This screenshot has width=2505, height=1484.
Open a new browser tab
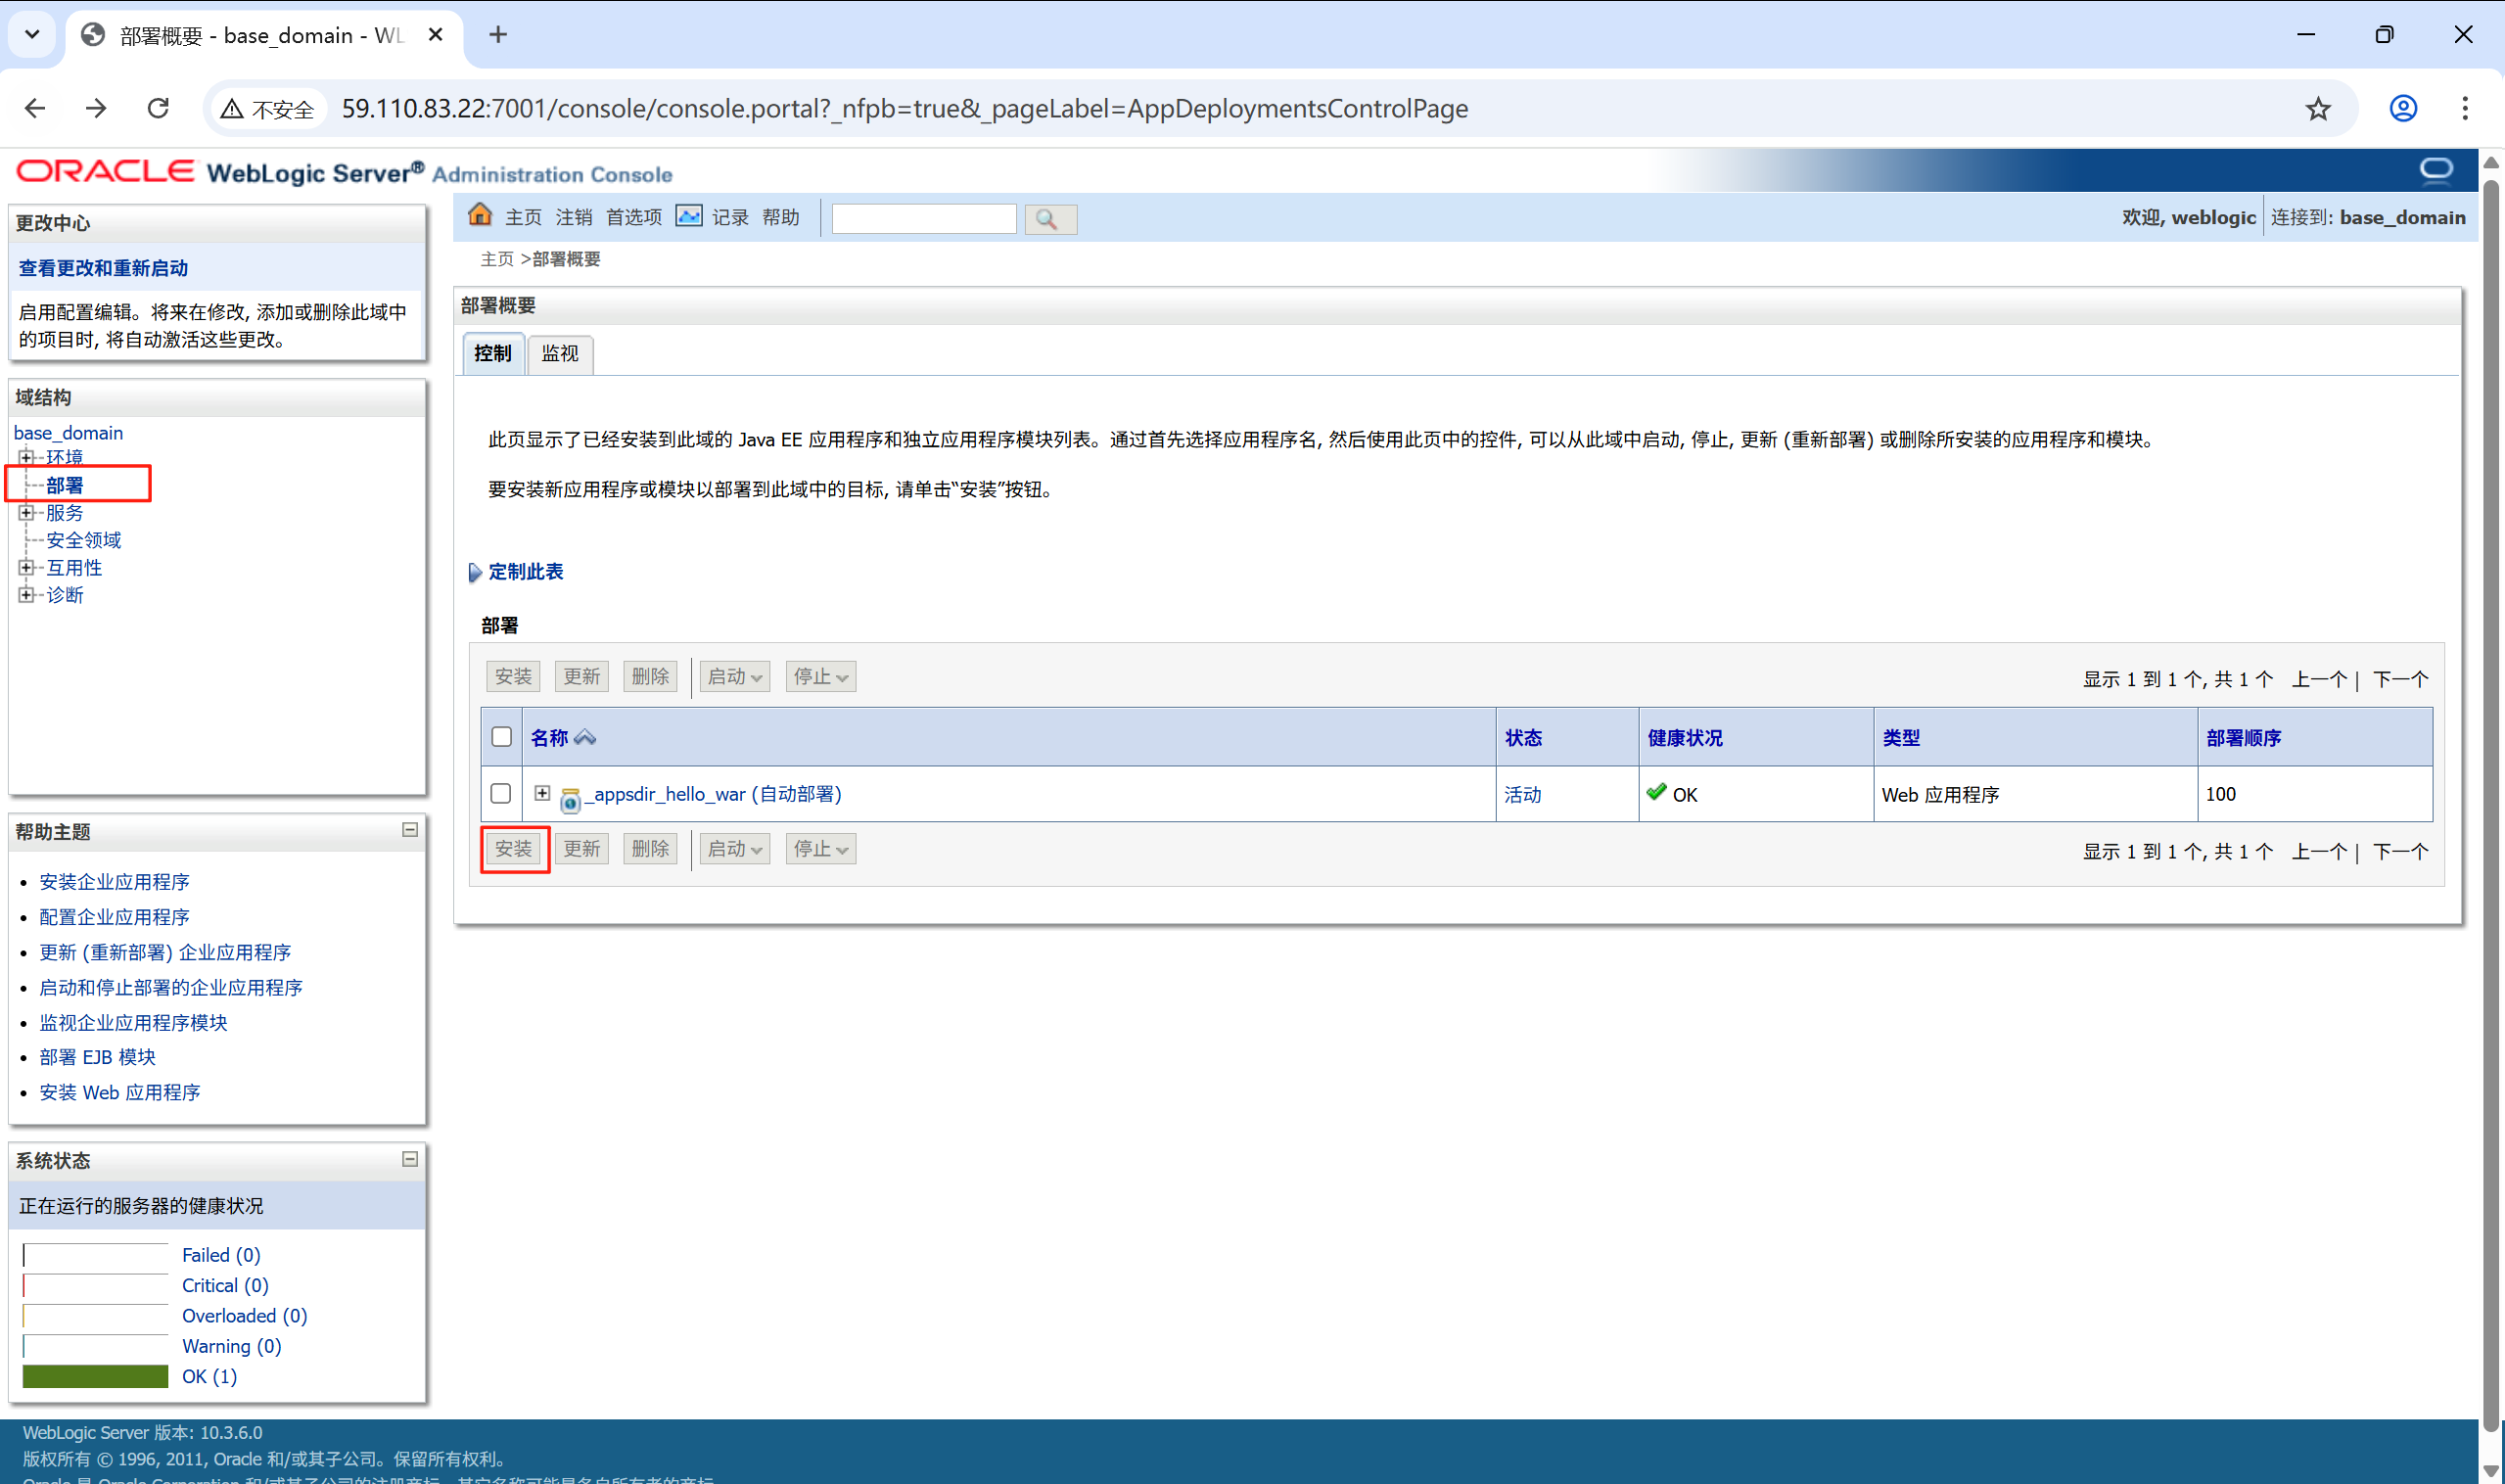coord(498,35)
